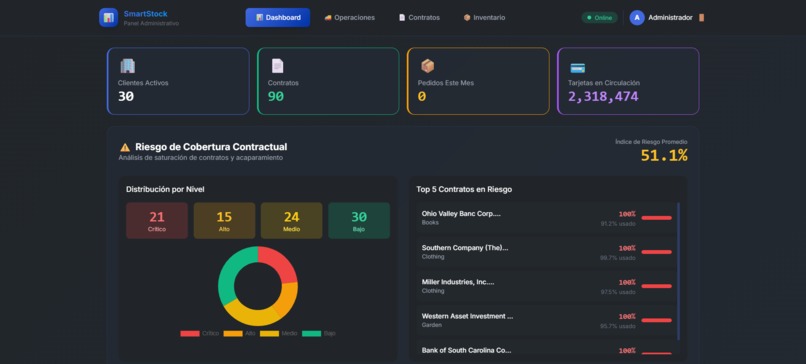Screen dimensions: 806x364
Task: Click the risk bar for Southern Company
Action: pyautogui.click(x=656, y=252)
